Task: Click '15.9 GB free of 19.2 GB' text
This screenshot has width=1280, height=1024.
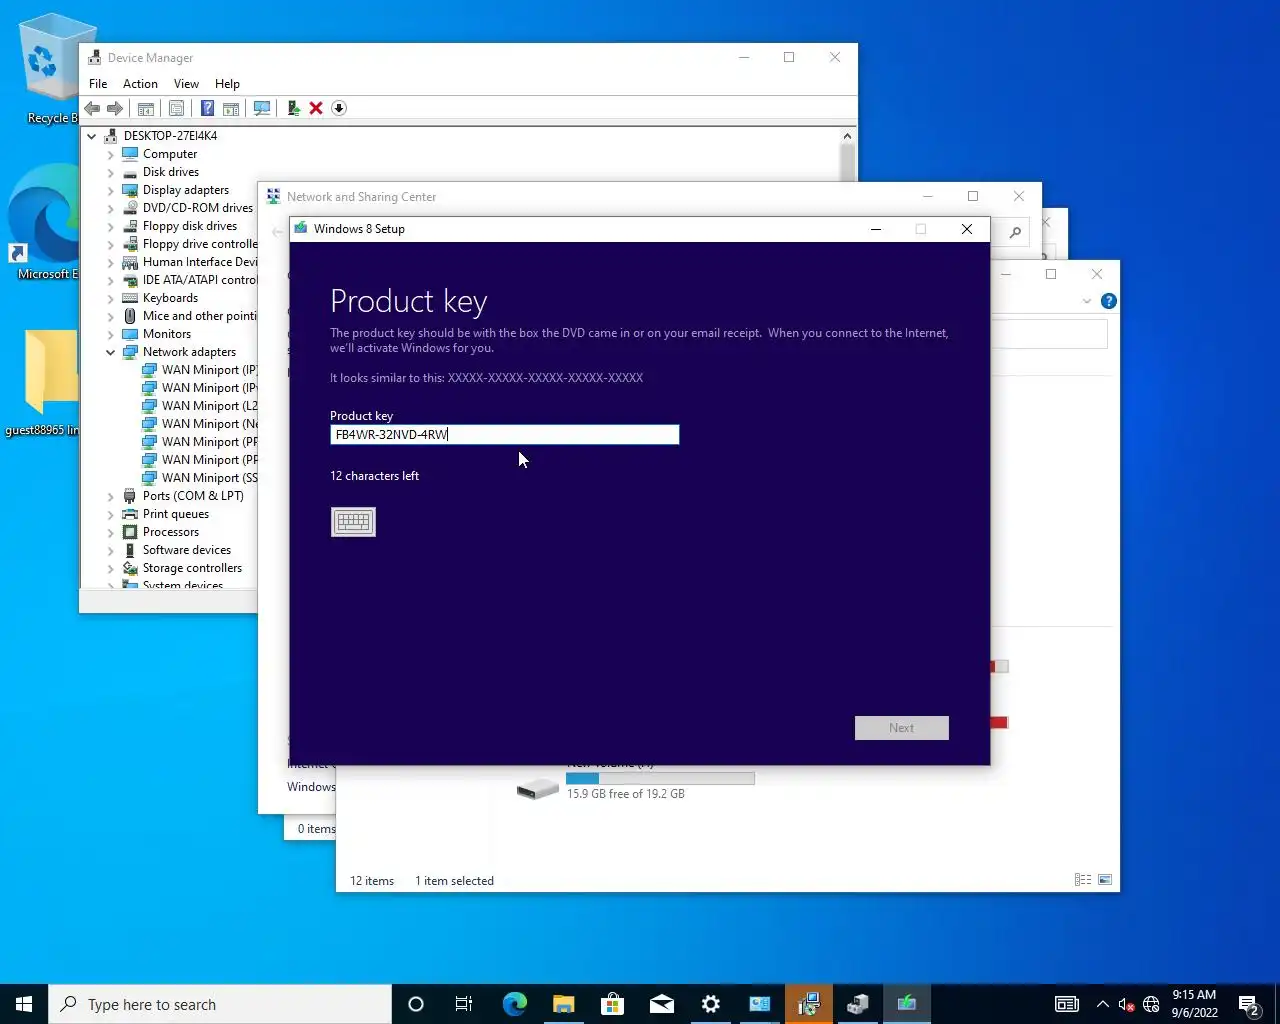Action: pyautogui.click(x=626, y=794)
